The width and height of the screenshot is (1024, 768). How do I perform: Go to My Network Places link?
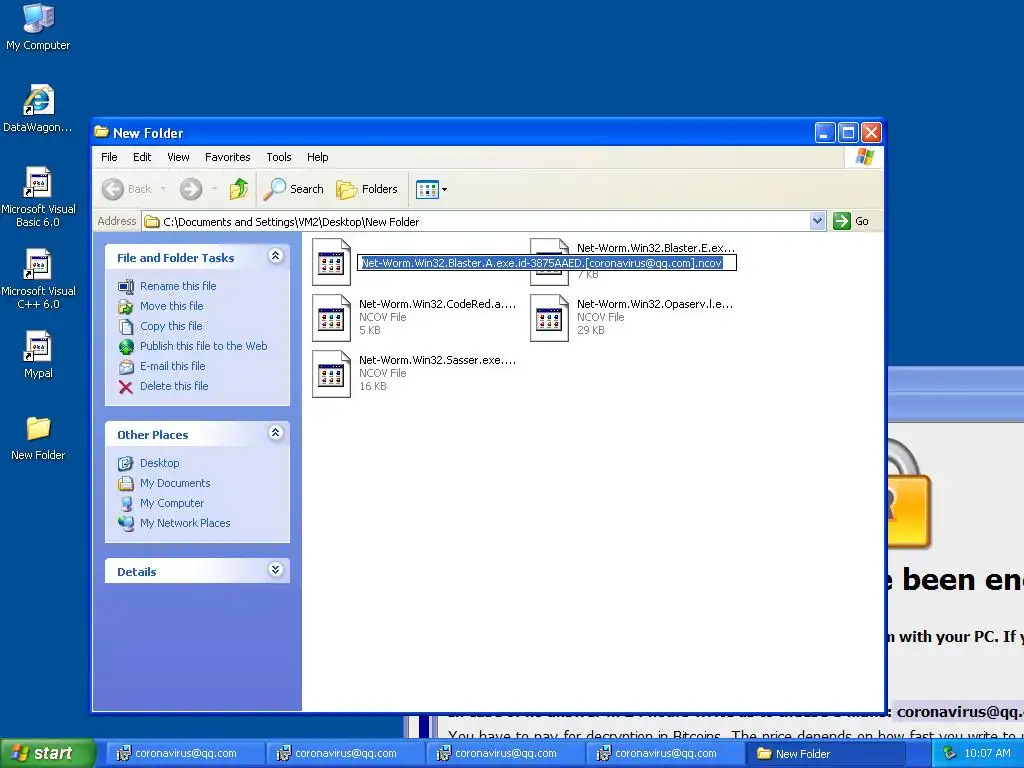(185, 523)
